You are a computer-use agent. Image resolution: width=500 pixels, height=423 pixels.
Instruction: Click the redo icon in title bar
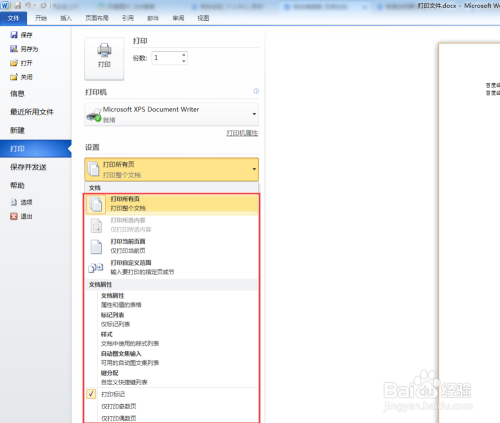(x=43, y=5)
